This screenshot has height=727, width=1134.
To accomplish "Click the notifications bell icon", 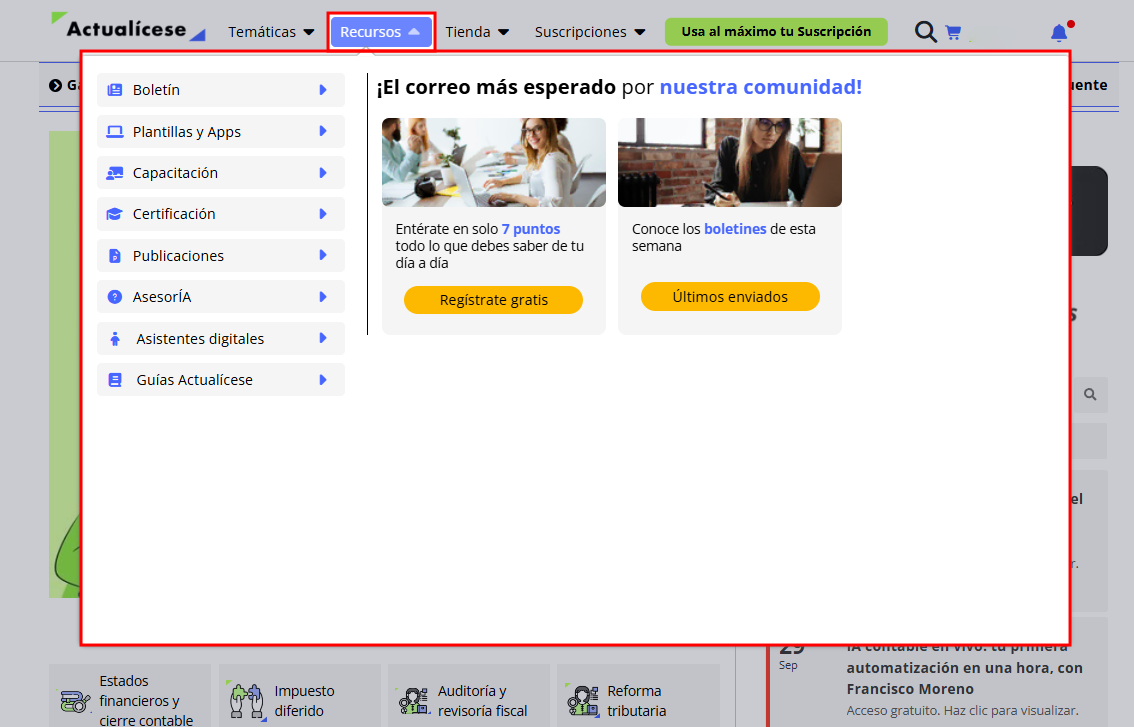I will (x=1059, y=33).
